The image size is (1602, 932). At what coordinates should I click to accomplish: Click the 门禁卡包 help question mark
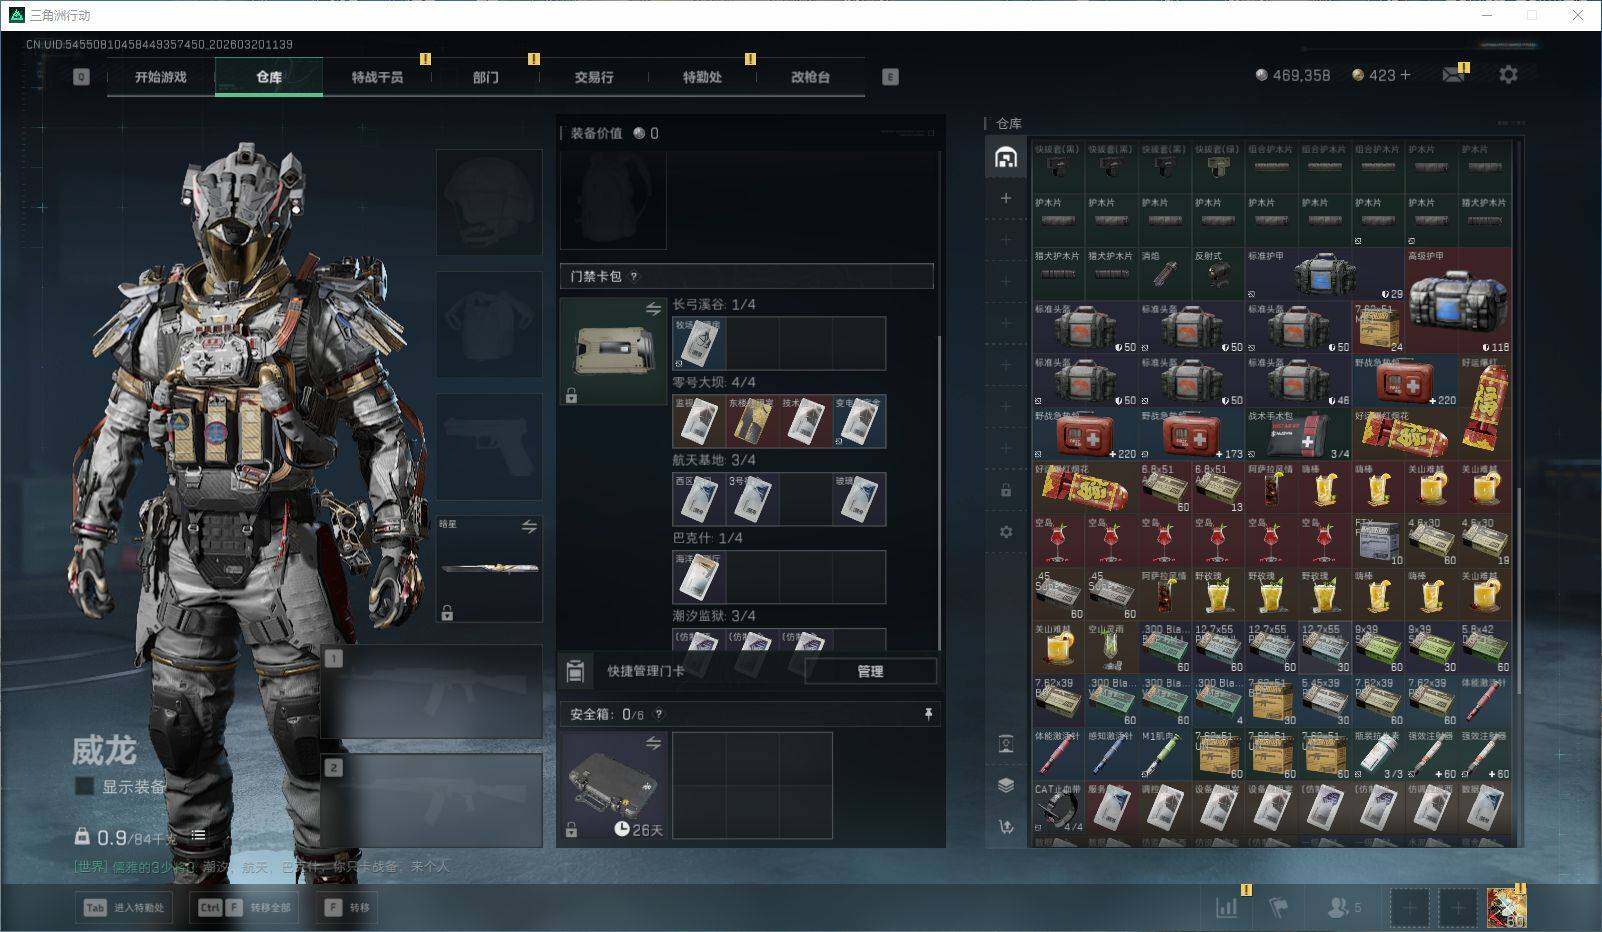[634, 276]
